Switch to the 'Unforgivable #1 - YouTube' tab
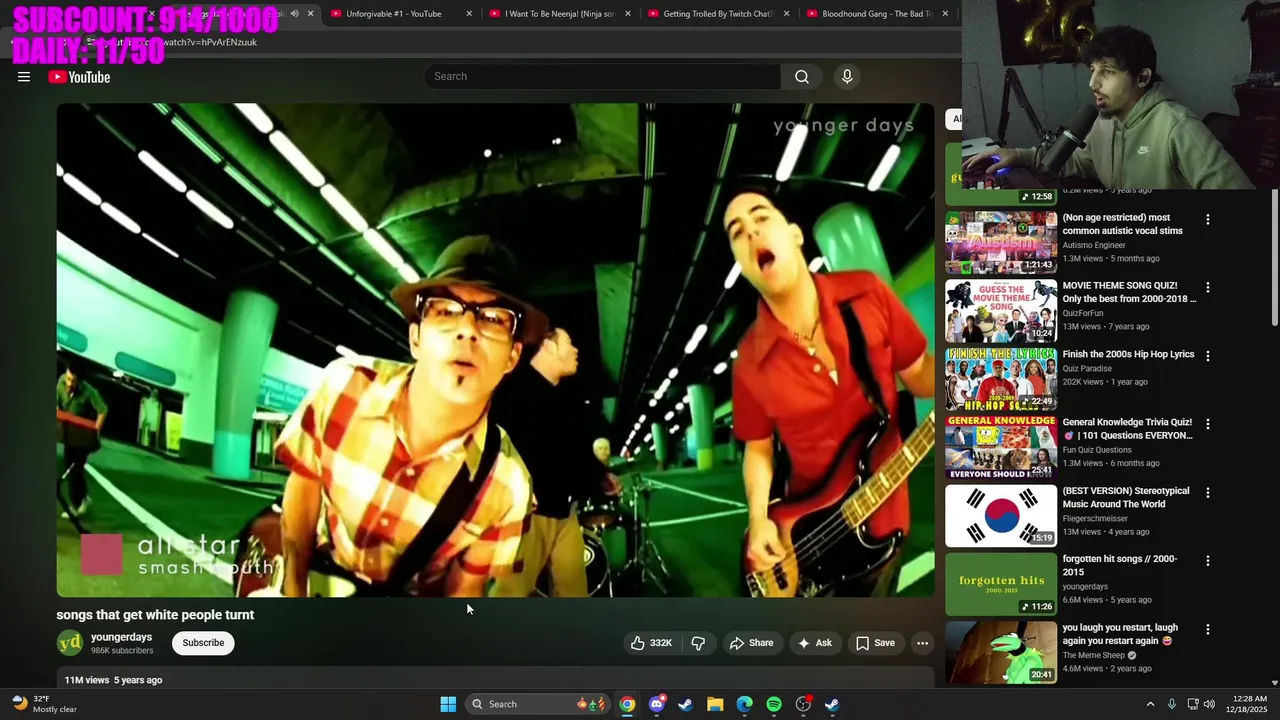Viewport: 1280px width, 720px height. pos(393,14)
